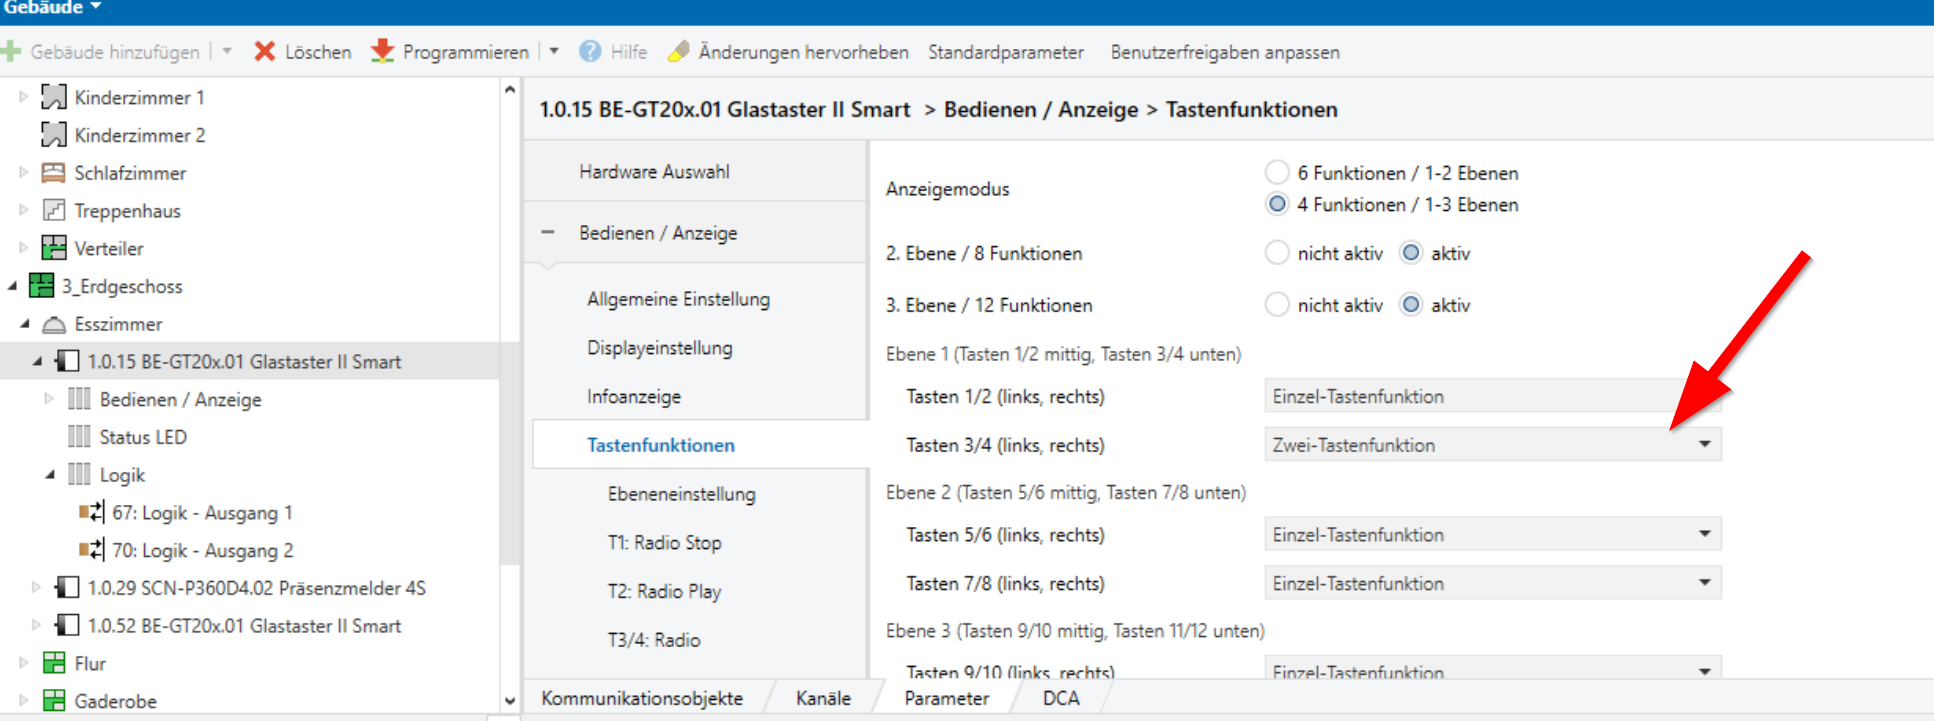
Task: Click the Programmieren download arrow icon
Action: (x=382, y=51)
